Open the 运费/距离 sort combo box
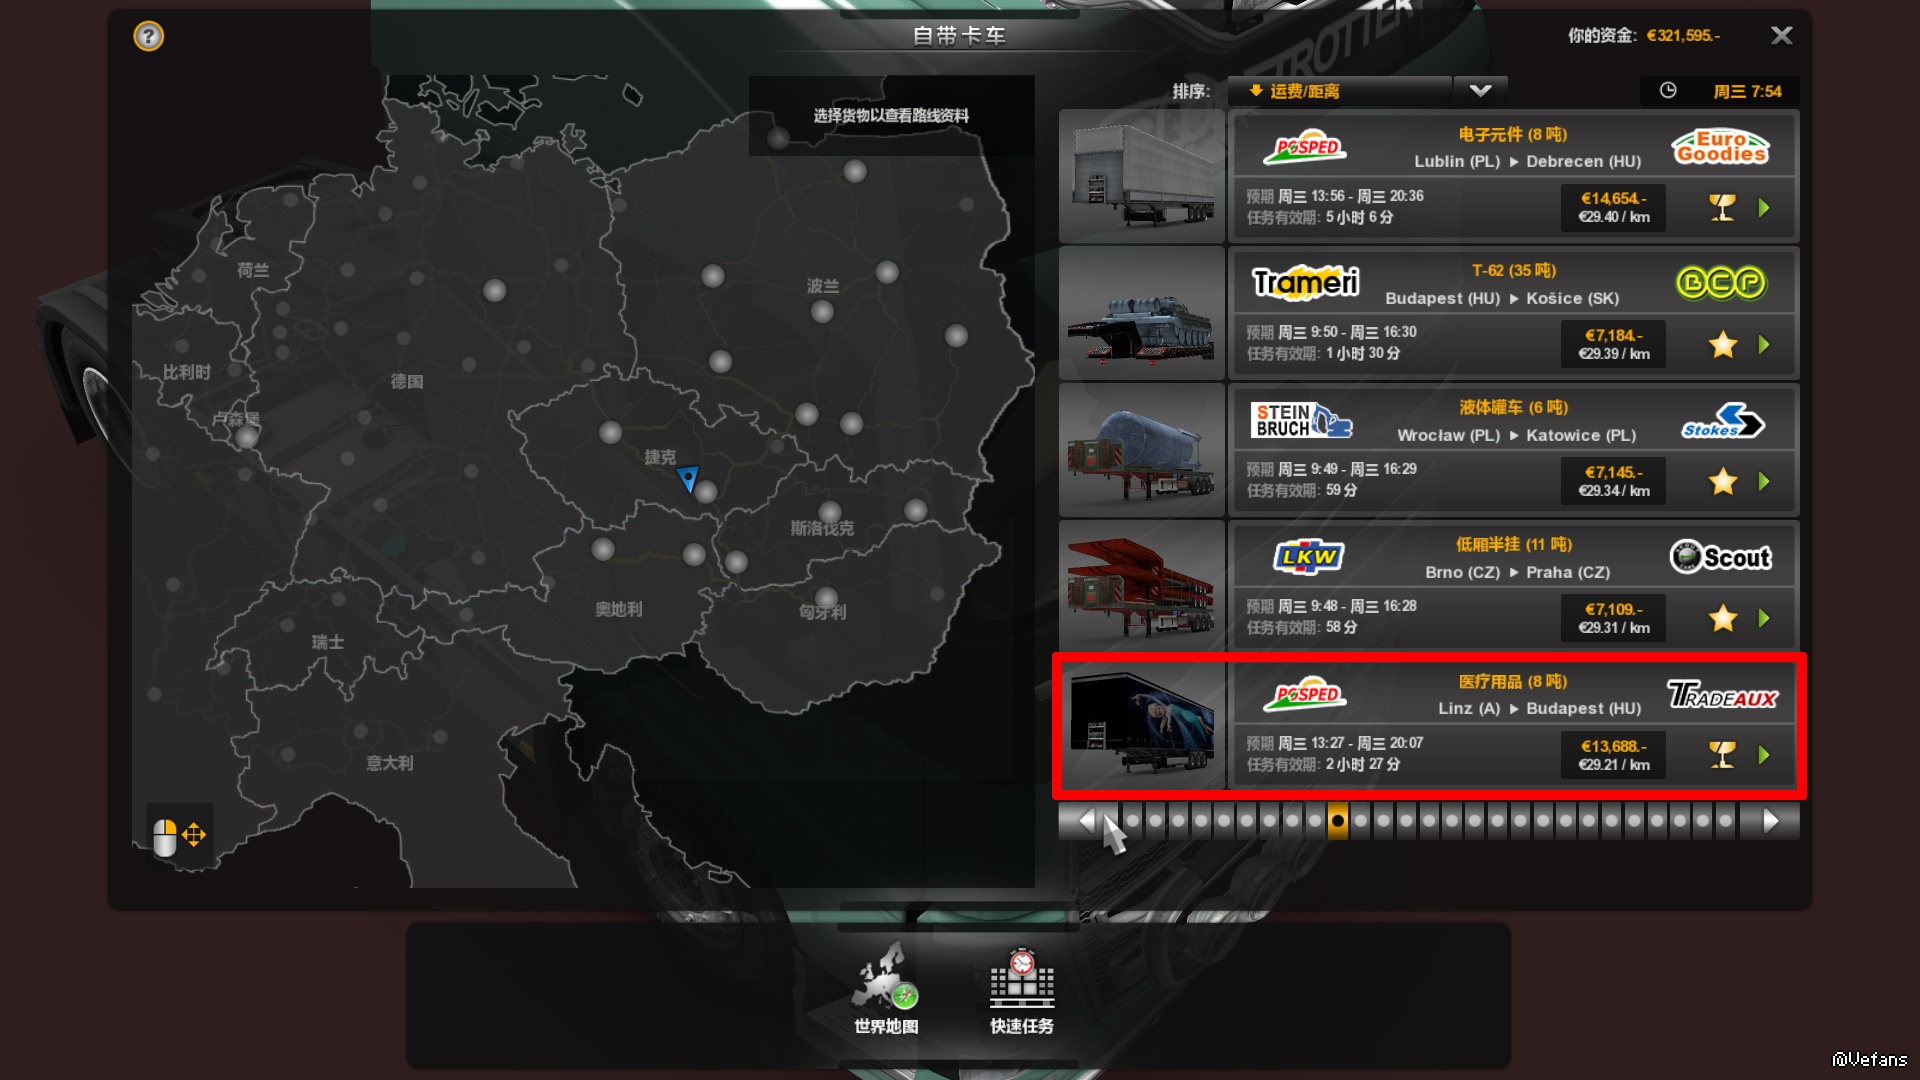 coord(1339,91)
